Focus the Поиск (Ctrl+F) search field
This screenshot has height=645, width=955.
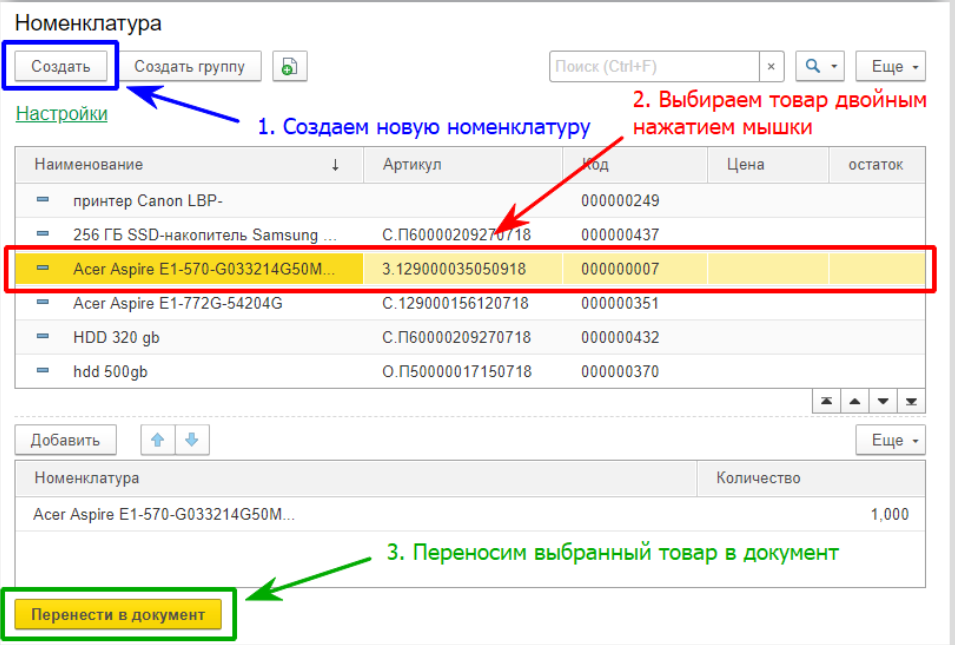654,66
